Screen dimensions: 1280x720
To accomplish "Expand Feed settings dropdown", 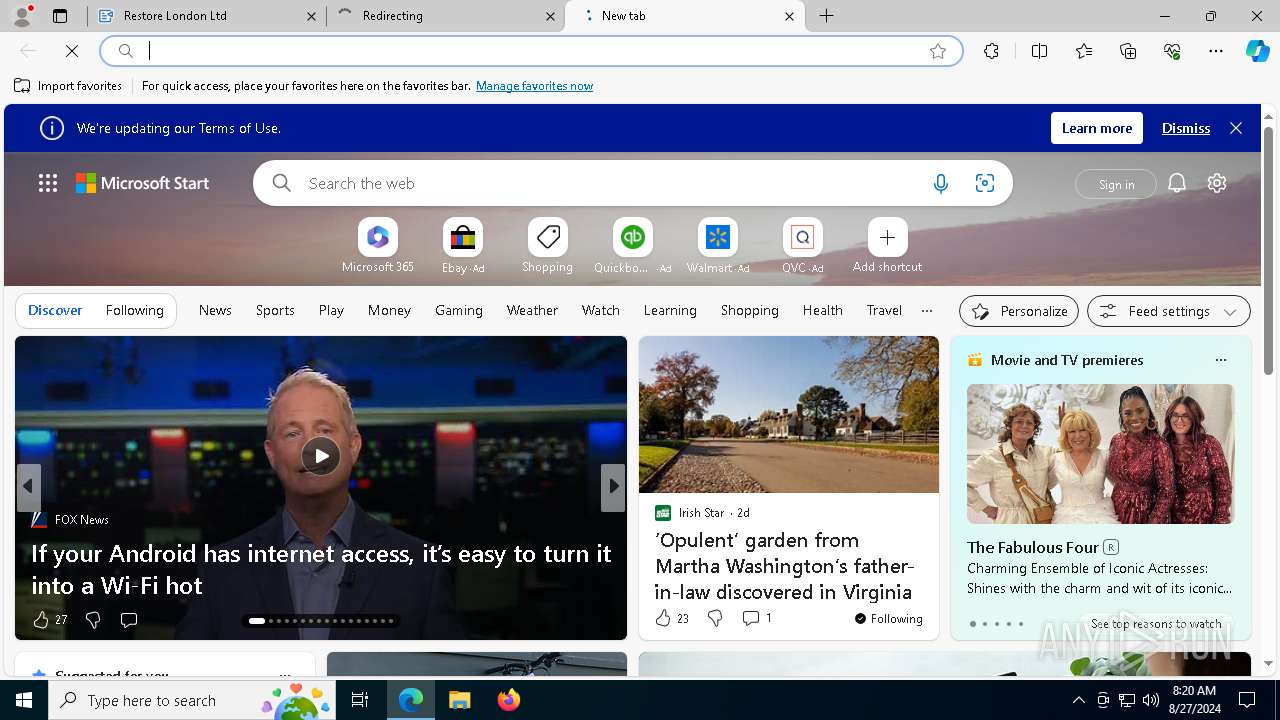I will point(1169,311).
